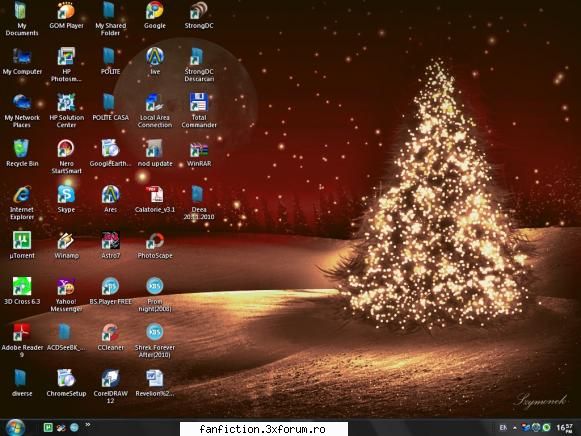581x436 pixels.
Task: Open the POLITE folder
Action: [x=110, y=56]
